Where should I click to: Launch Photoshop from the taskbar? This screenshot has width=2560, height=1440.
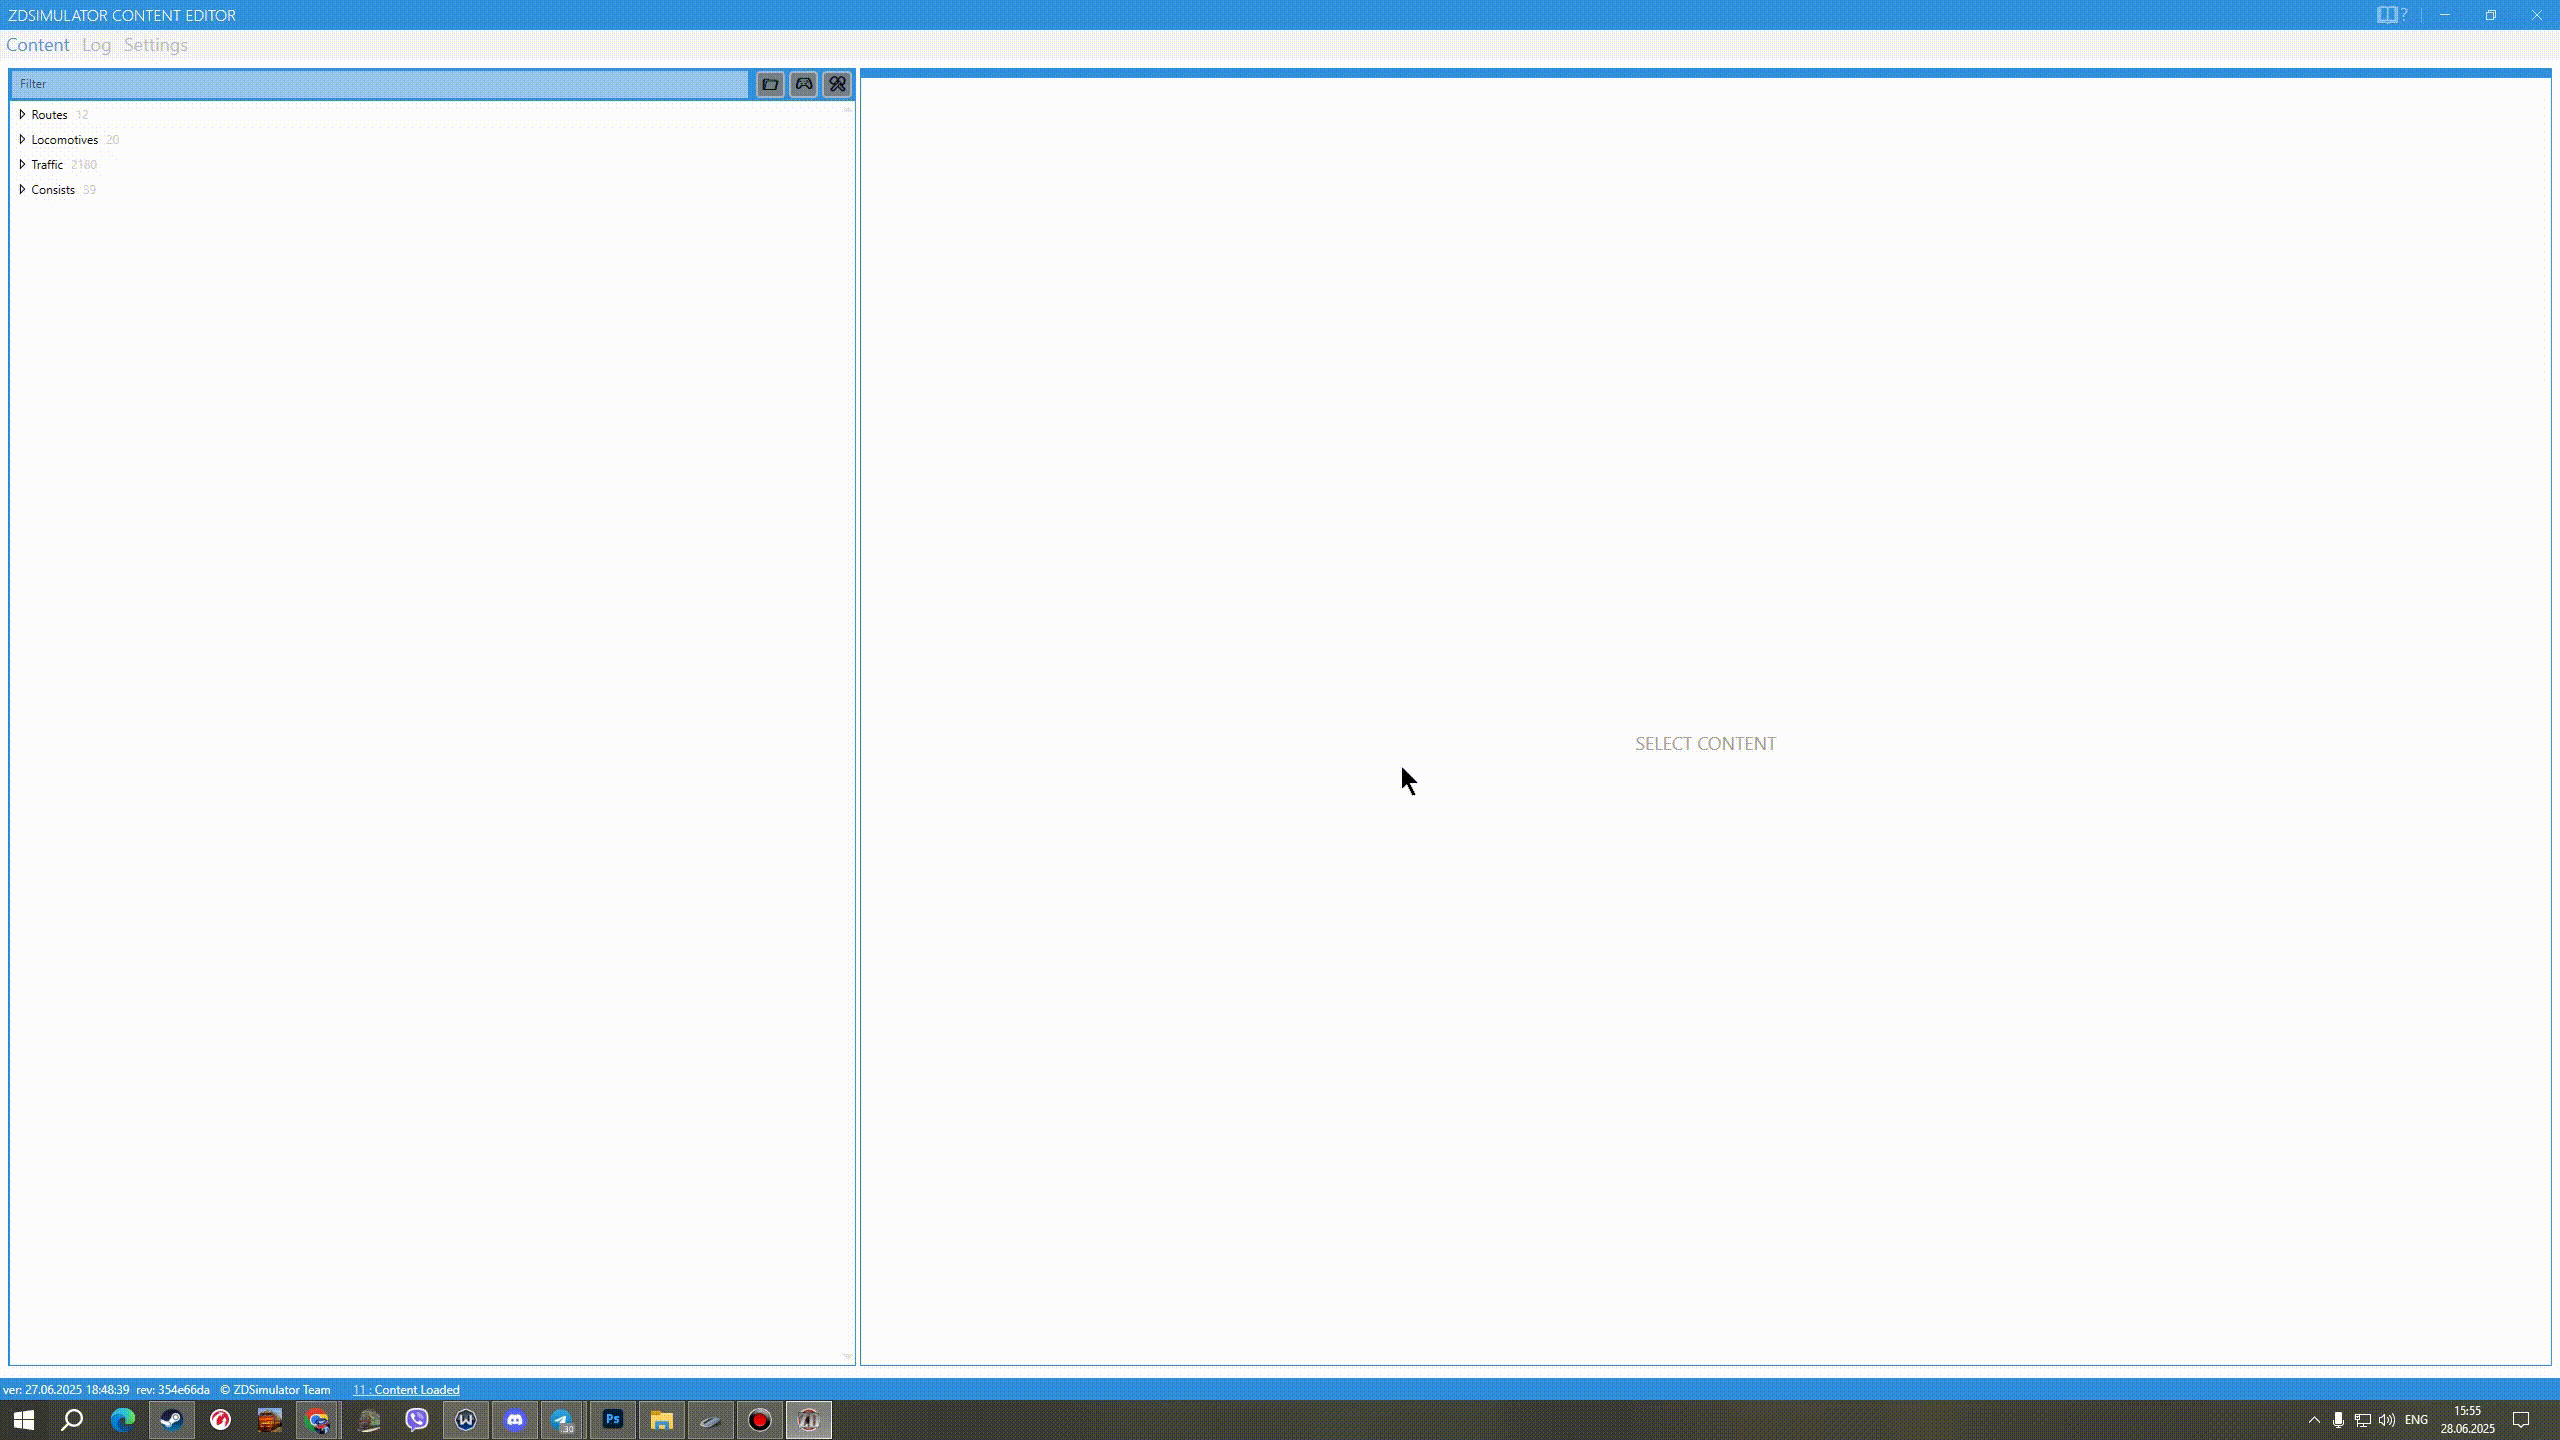point(613,1419)
